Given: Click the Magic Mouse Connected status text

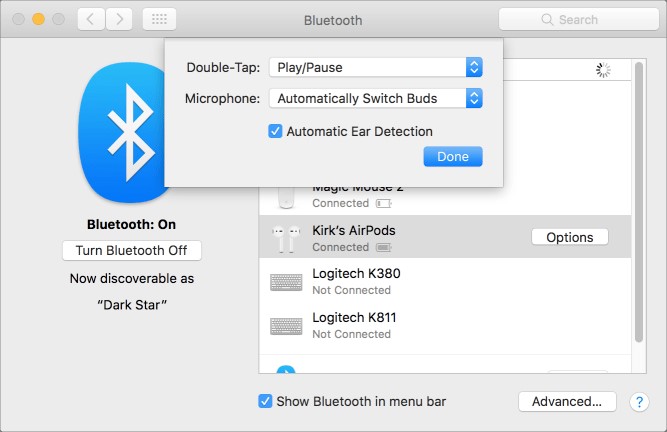Looking at the screenshot, I should 340,203.
